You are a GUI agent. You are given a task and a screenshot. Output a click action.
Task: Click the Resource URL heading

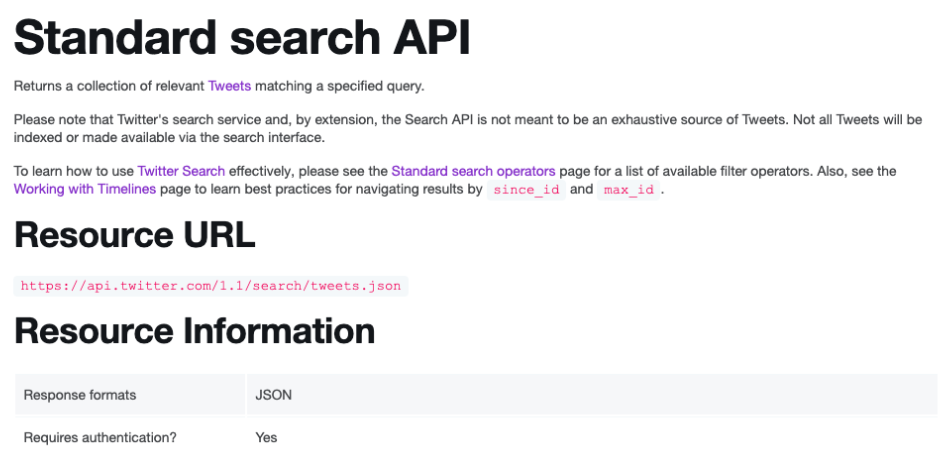click(x=135, y=236)
